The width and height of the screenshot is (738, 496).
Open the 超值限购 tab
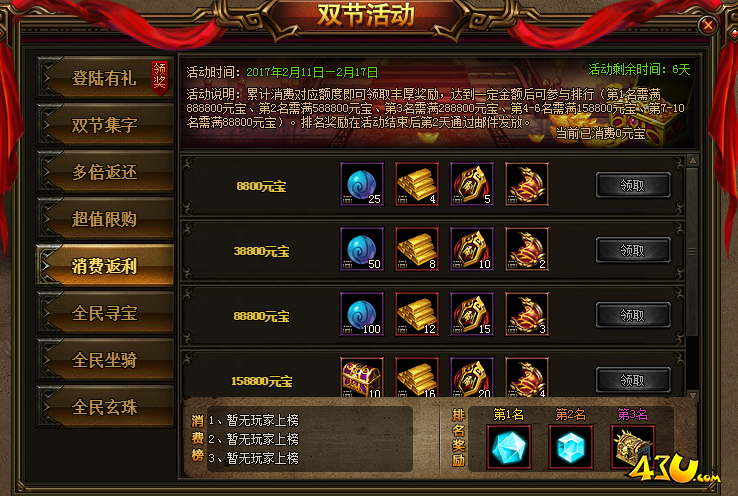[104, 219]
